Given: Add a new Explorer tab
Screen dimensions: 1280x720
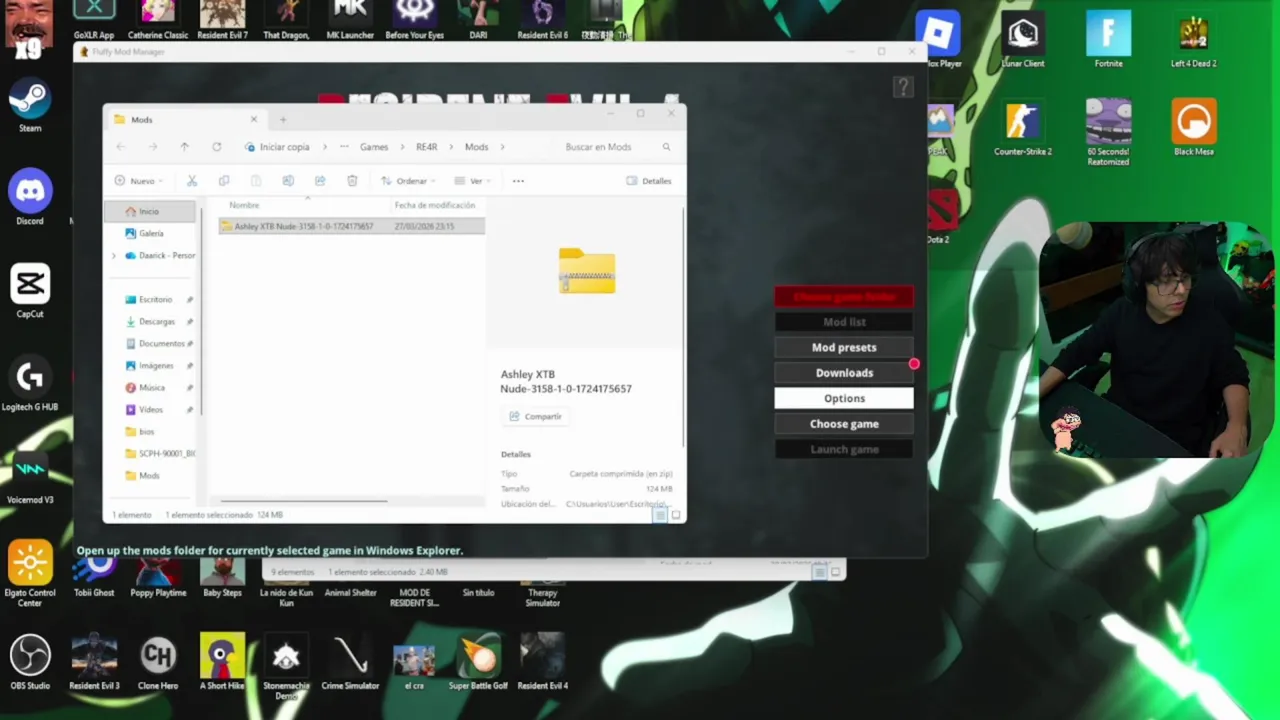Looking at the screenshot, I should [x=283, y=119].
